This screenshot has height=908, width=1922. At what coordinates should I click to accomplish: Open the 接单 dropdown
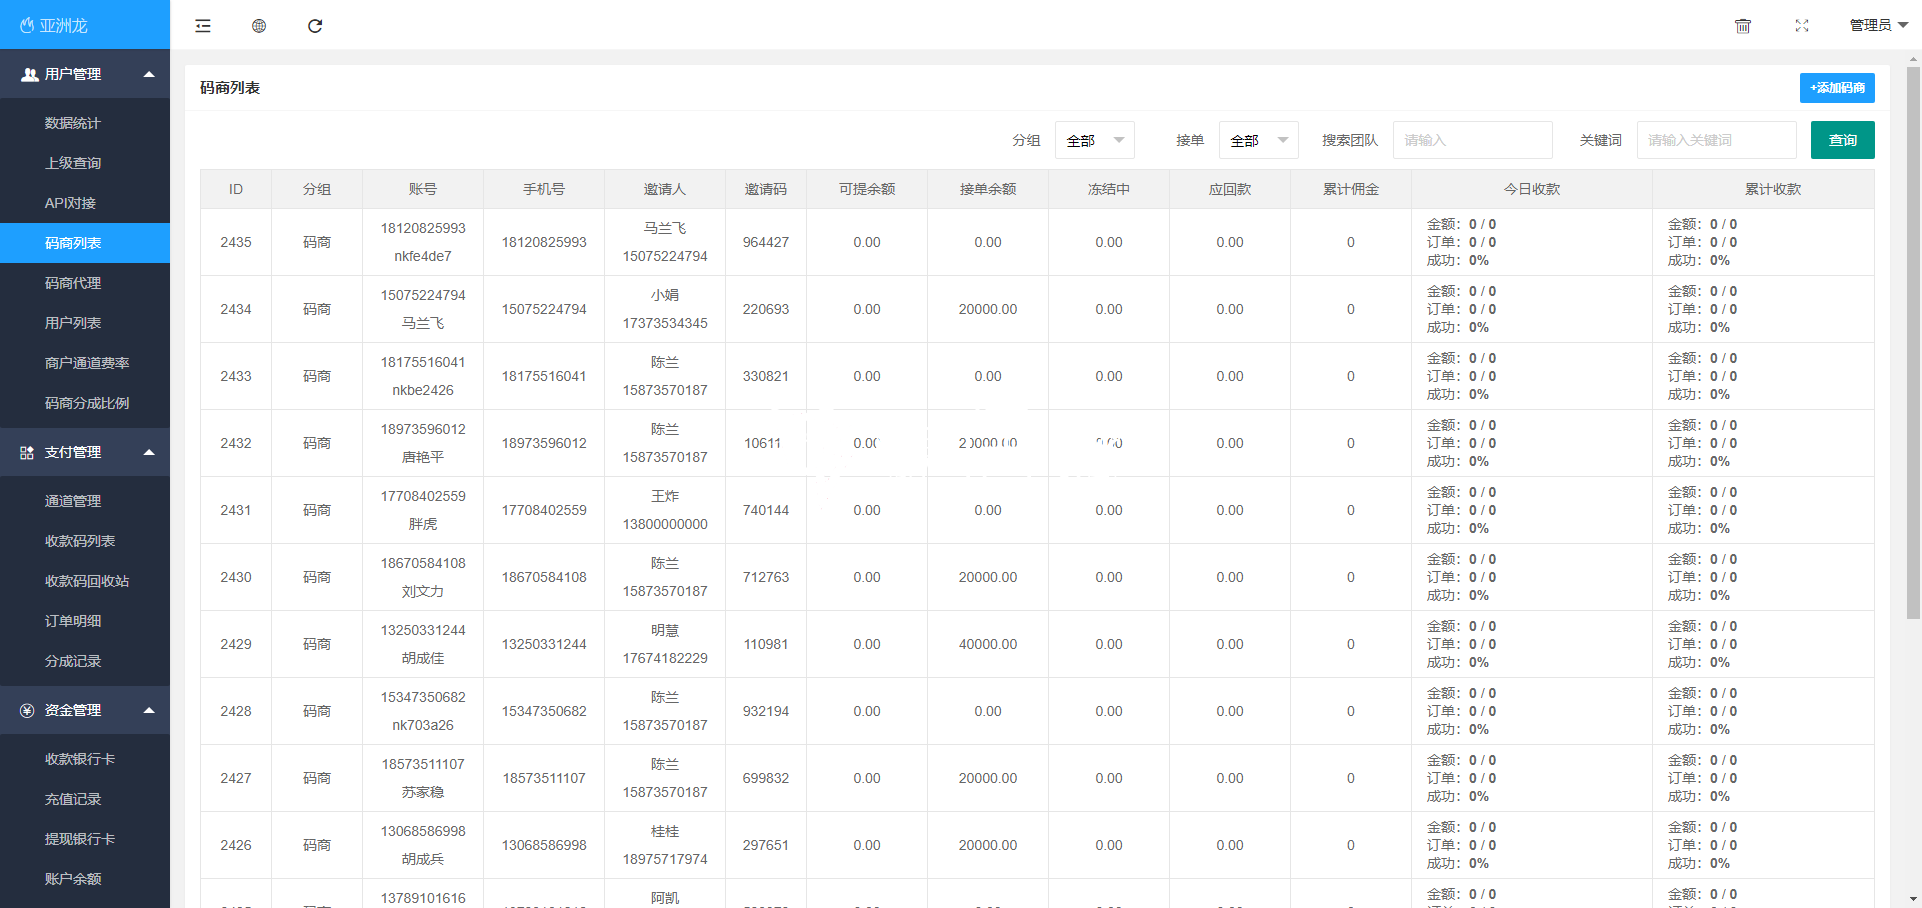tap(1258, 140)
